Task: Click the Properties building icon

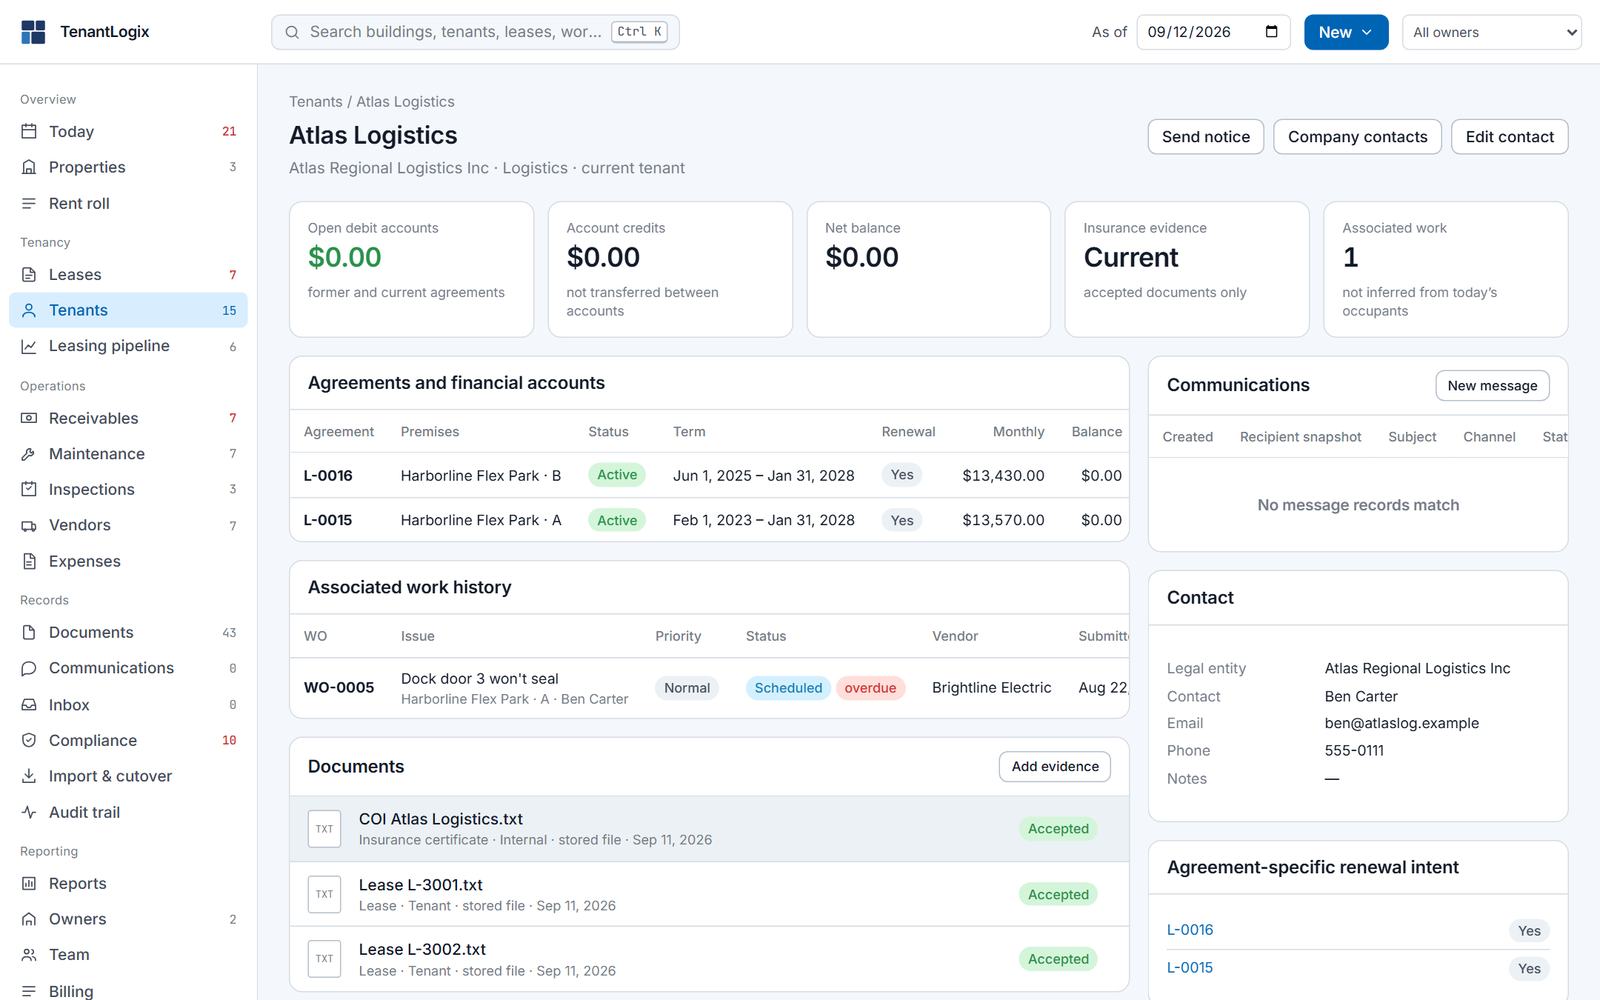Action: (x=29, y=167)
